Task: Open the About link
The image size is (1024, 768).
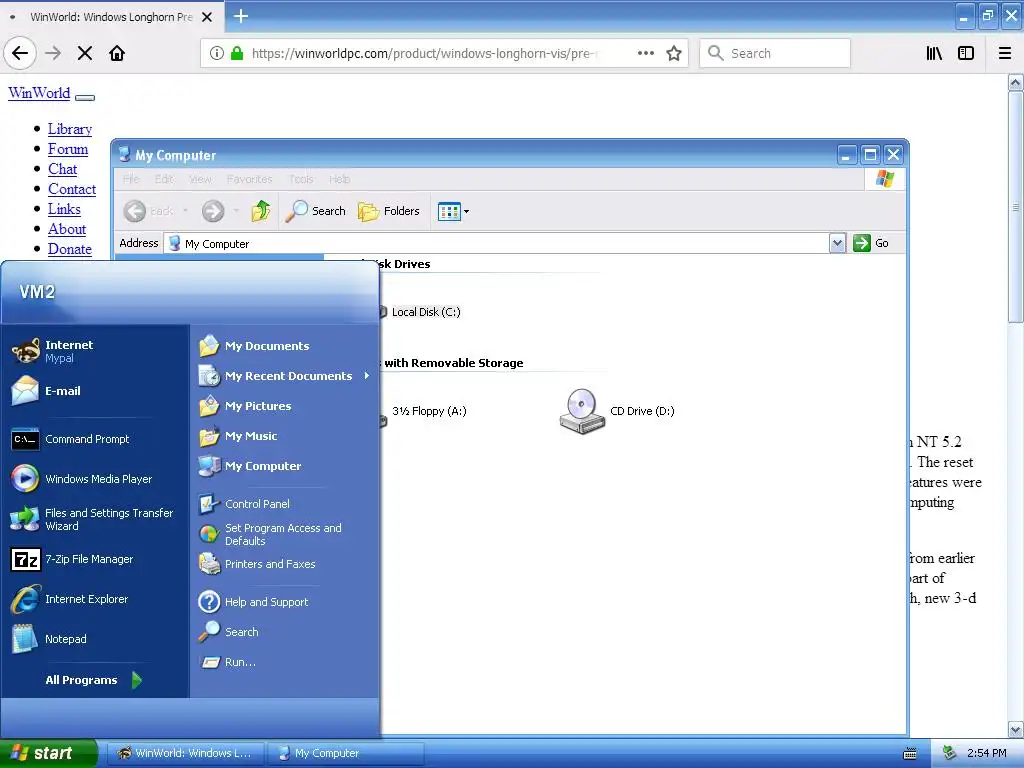Action: click(67, 229)
